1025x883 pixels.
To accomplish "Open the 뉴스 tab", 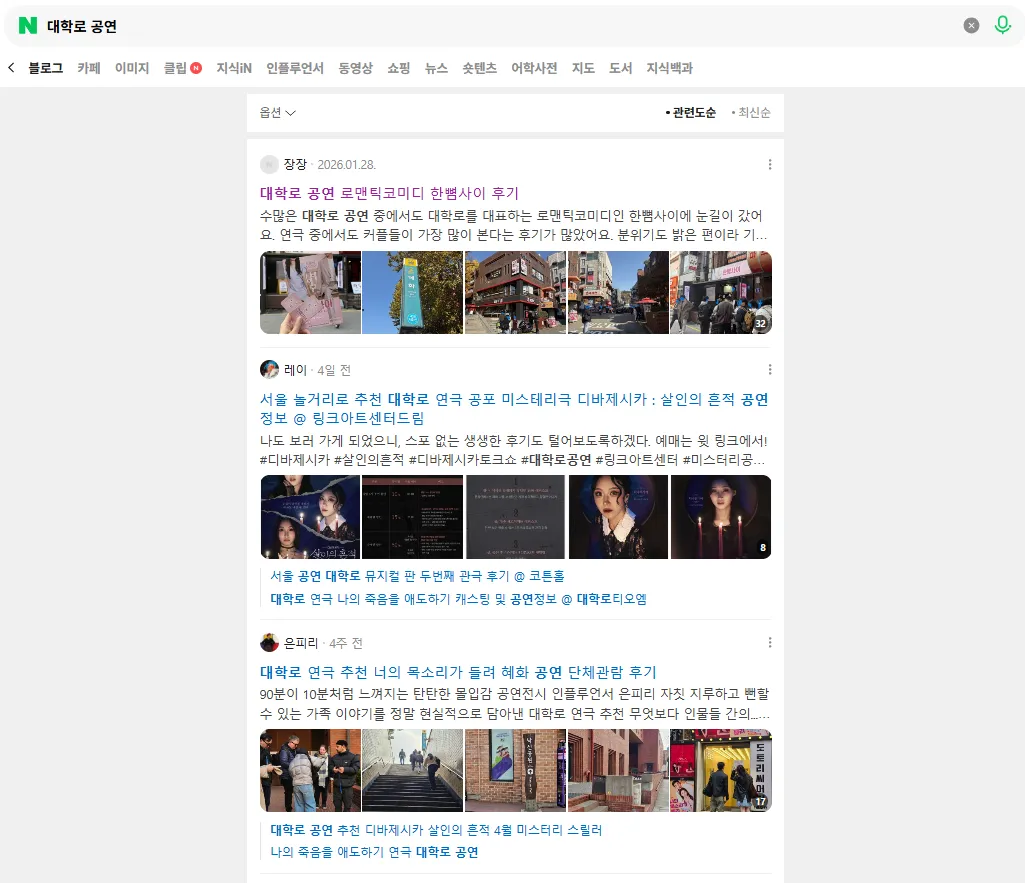I will pos(436,68).
